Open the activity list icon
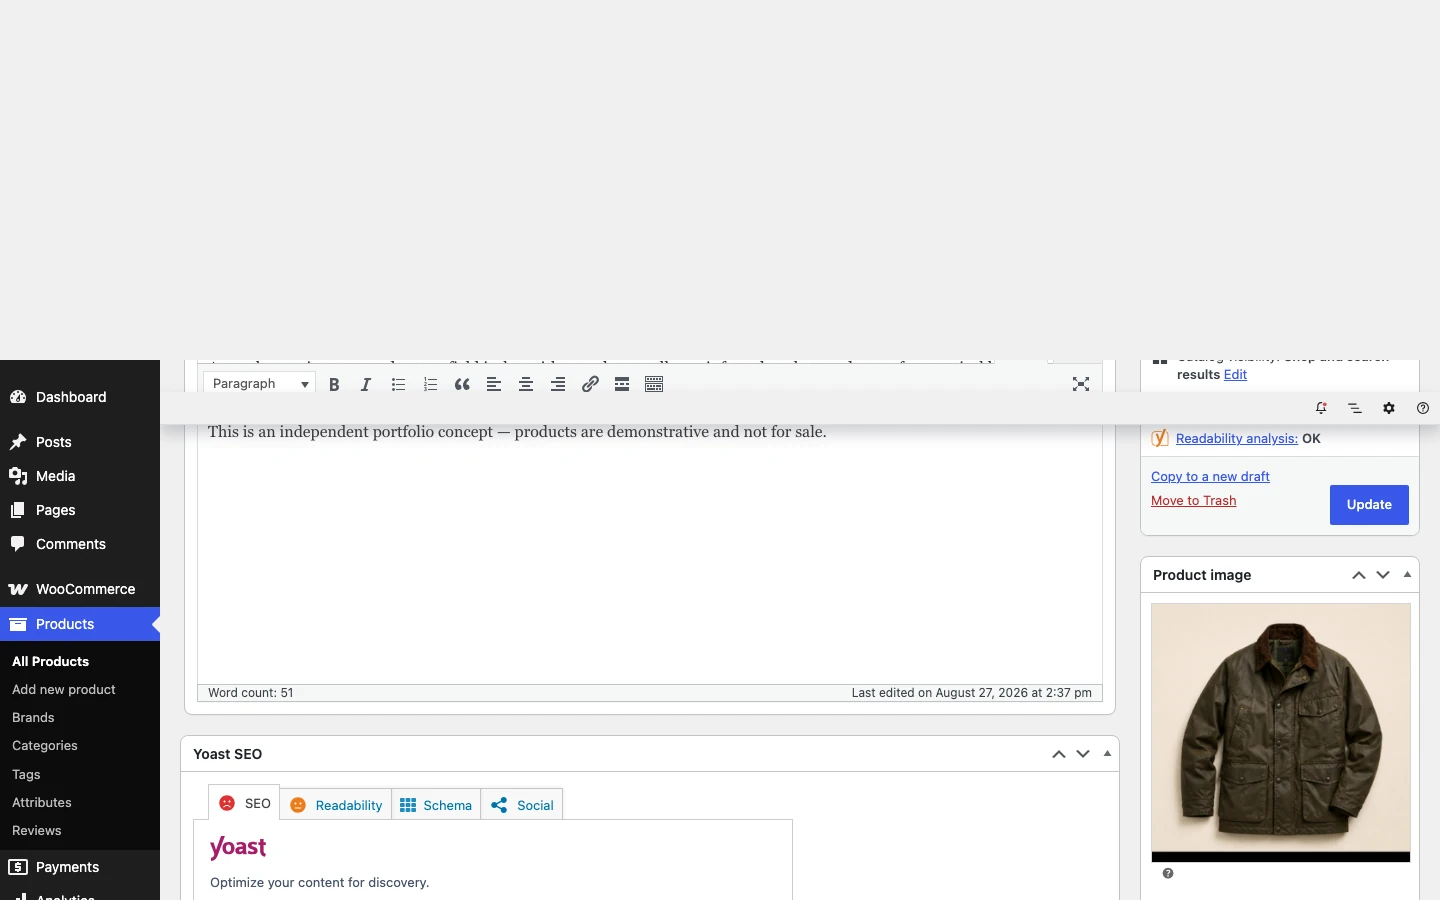Viewport: 1440px width, 900px height. coord(1355,408)
